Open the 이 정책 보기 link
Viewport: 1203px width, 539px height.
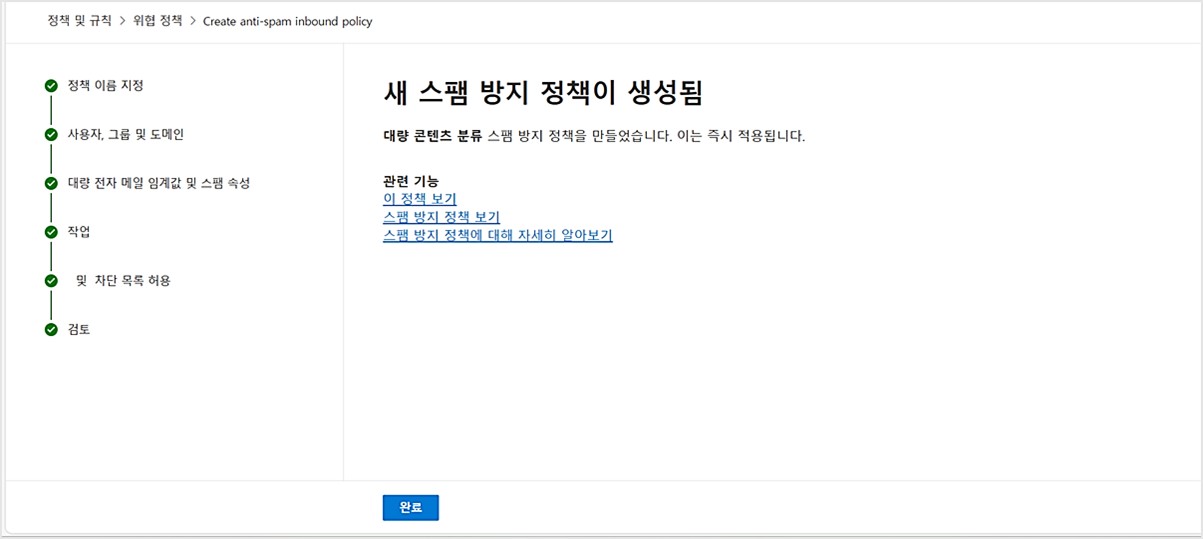tap(419, 199)
